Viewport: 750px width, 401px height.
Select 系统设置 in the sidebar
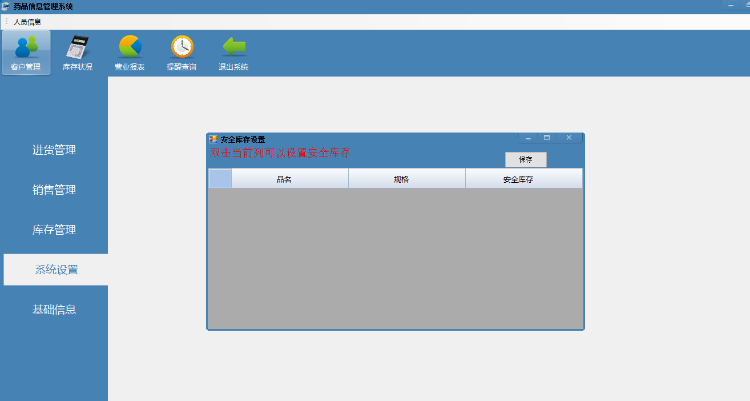[x=56, y=269]
